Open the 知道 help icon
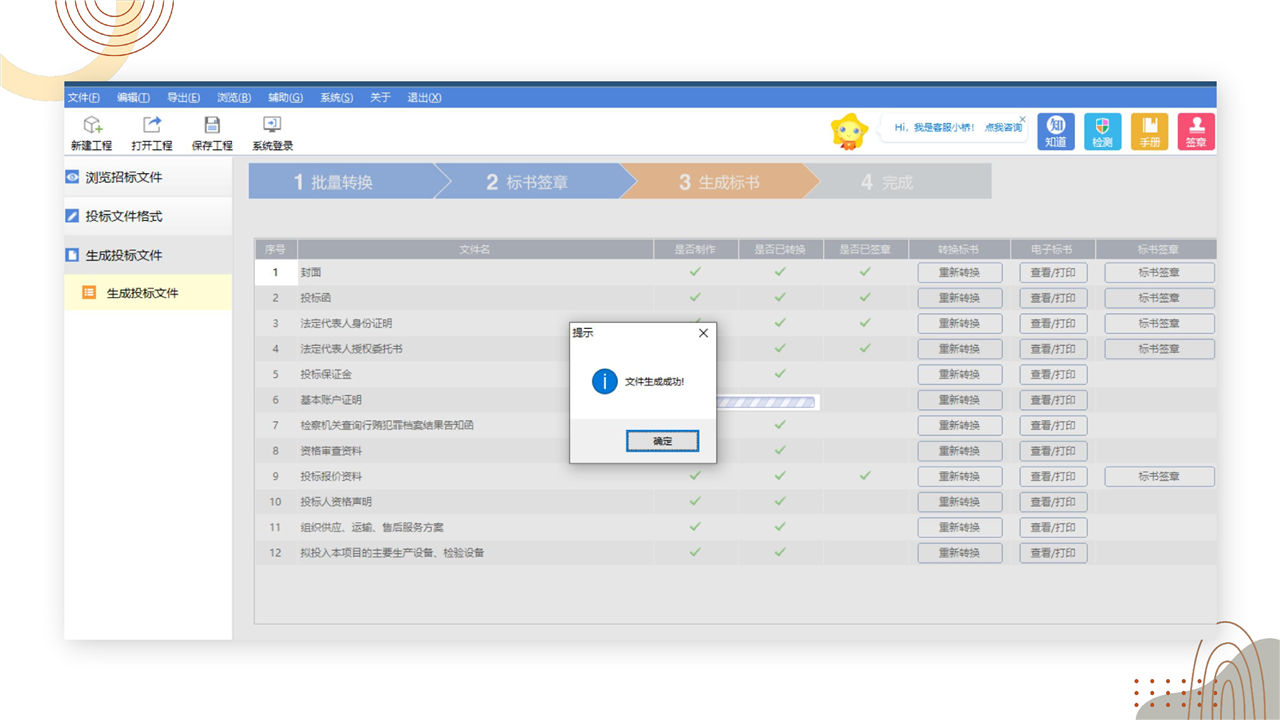1280x720 pixels. point(1055,131)
